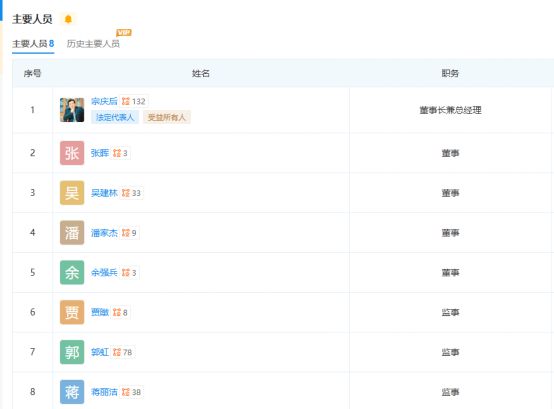Screen dimensions: 554x409
Task: Click the yellow 吴 avatar icon
Action: click(x=72, y=193)
